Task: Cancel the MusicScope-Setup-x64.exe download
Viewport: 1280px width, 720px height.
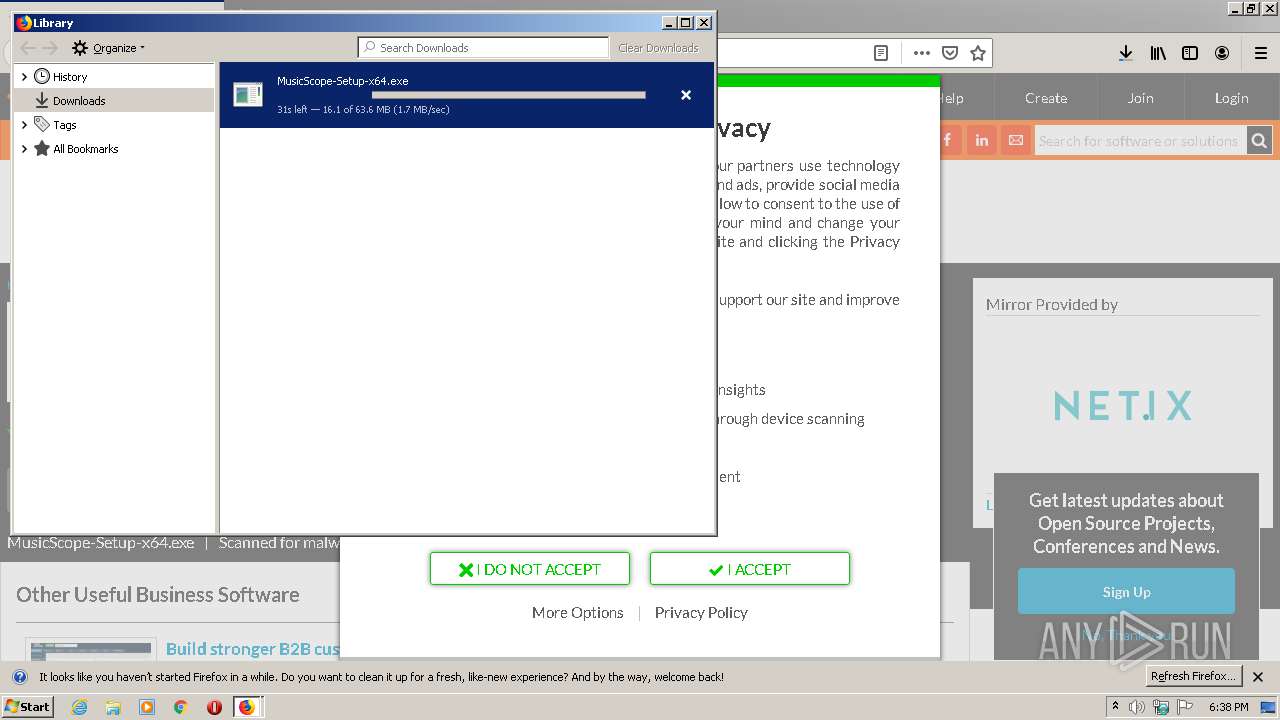Action: [x=686, y=95]
